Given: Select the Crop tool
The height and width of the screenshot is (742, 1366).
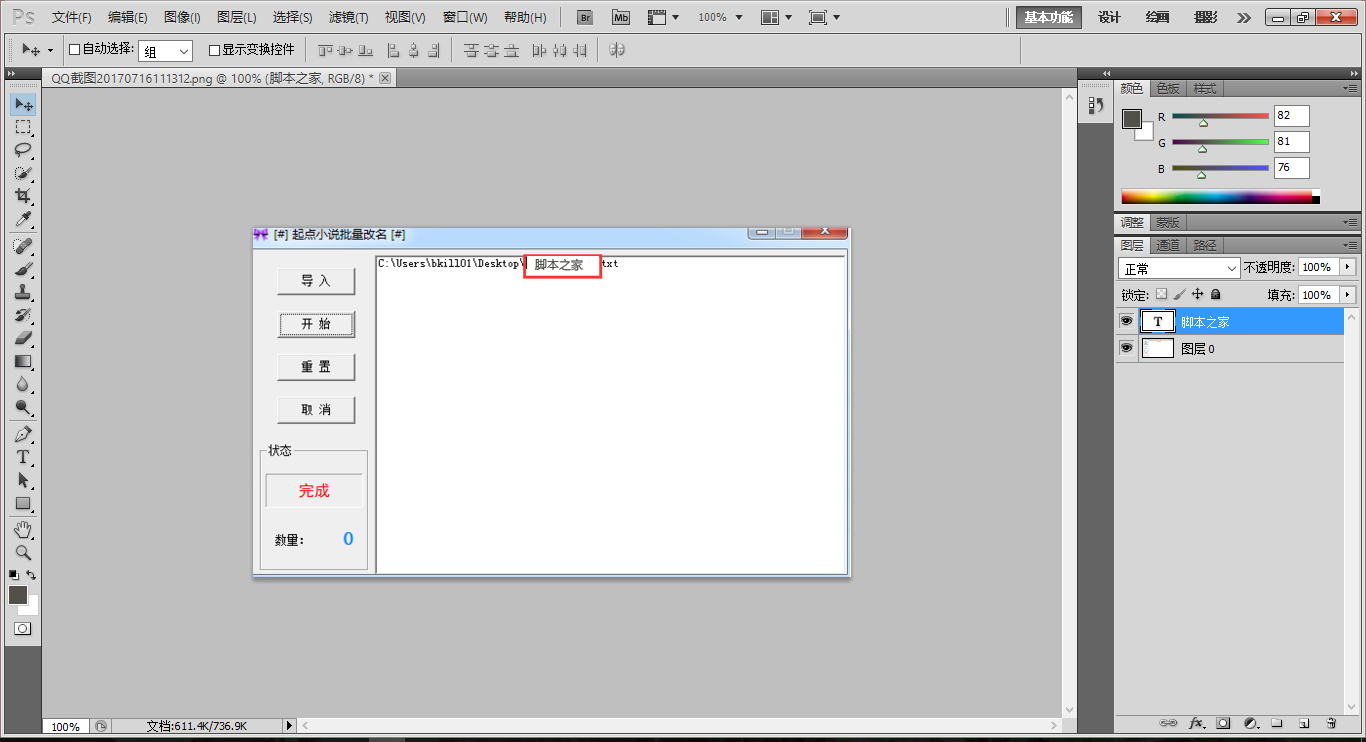Looking at the screenshot, I should pyautogui.click(x=23, y=196).
